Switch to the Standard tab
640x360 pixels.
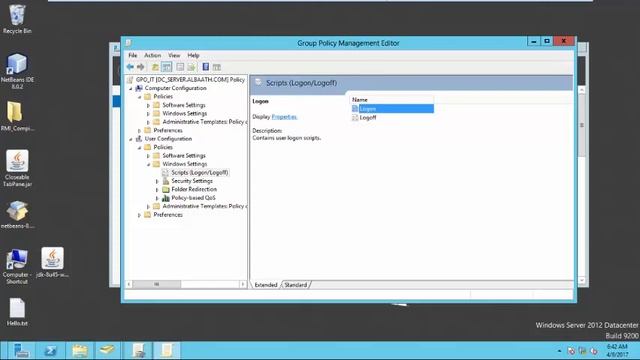point(296,285)
